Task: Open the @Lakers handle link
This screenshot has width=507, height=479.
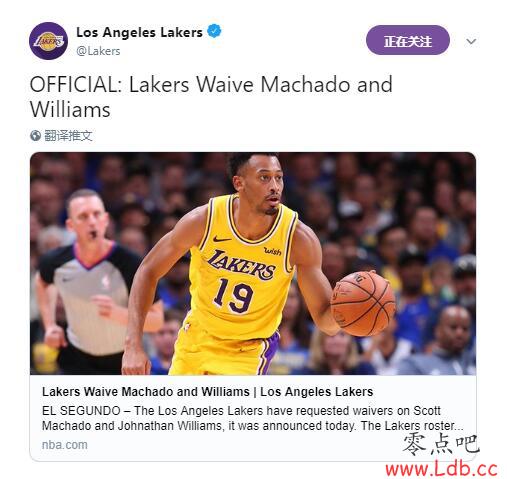Action: click(x=98, y=51)
